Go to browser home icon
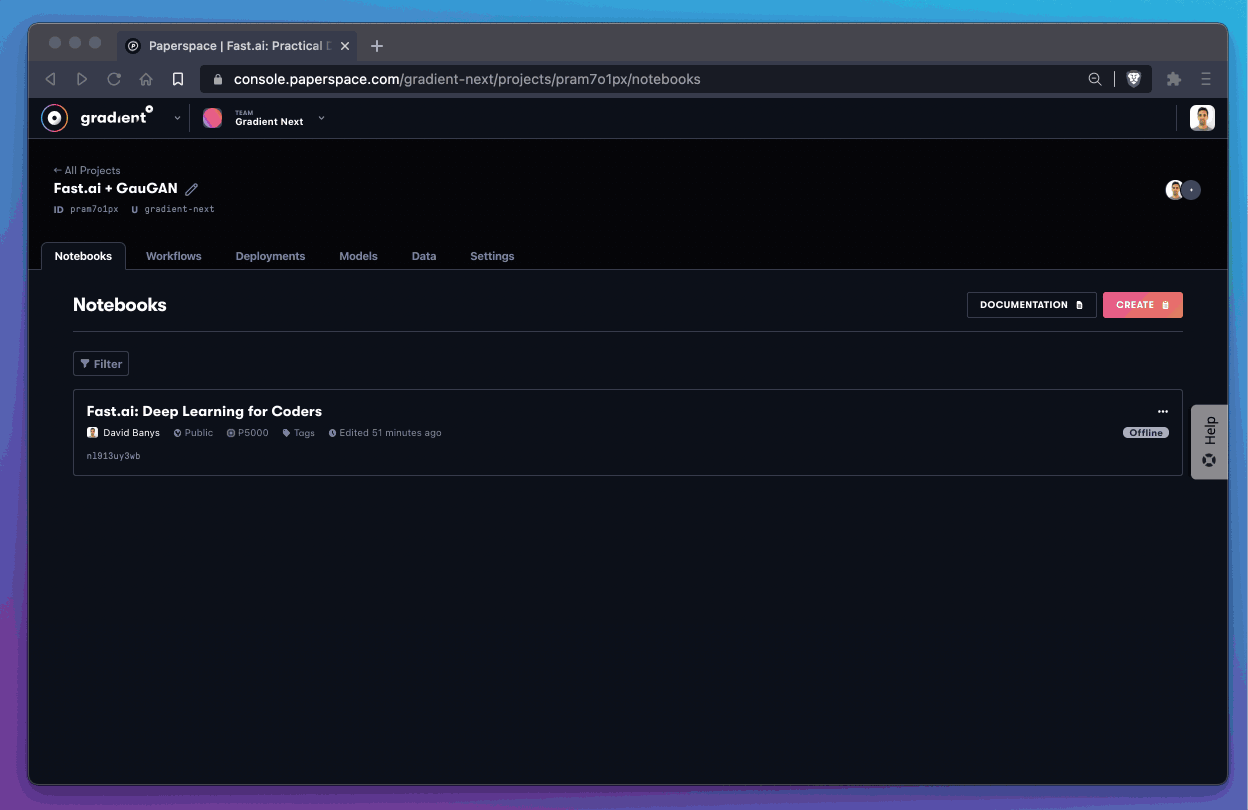The image size is (1248, 810). point(146,79)
